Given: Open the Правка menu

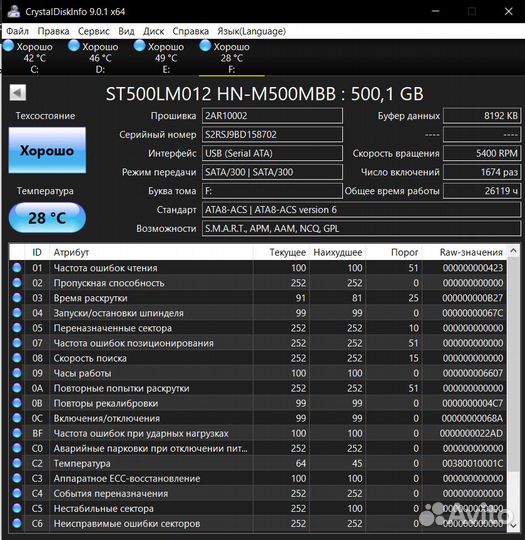Looking at the screenshot, I should (53, 31).
